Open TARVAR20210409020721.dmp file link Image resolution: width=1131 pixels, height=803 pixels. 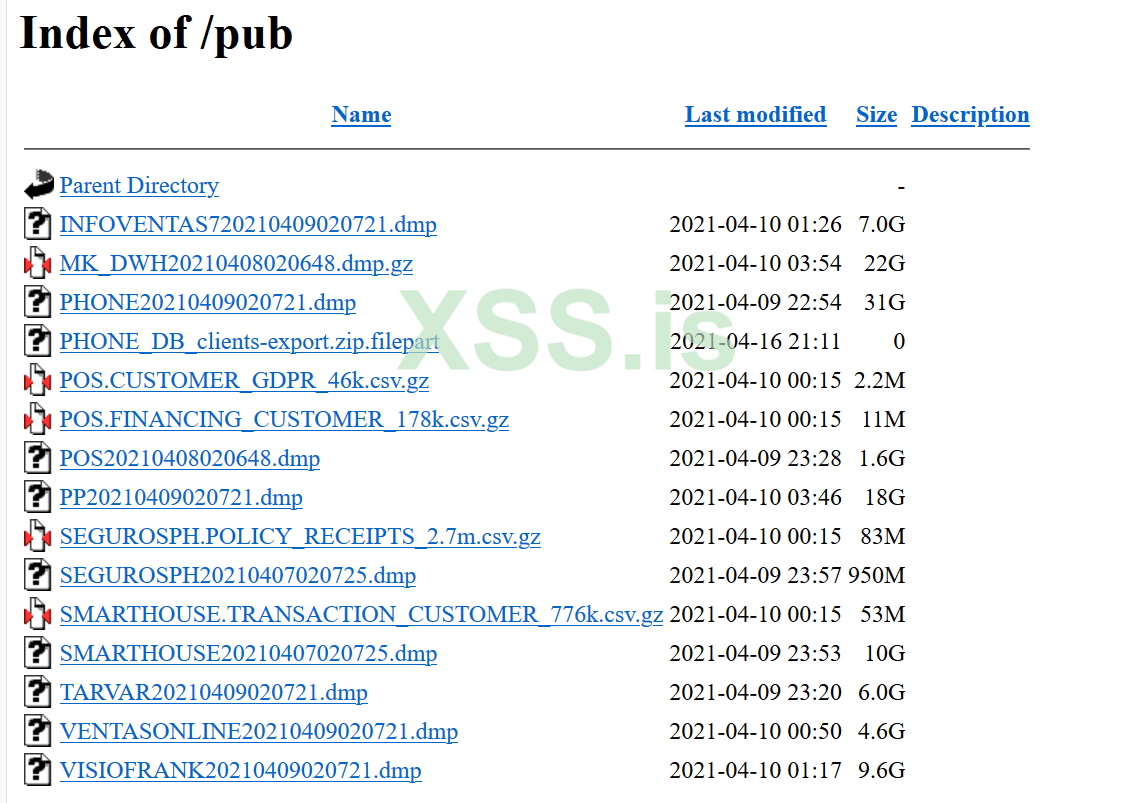(214, 692)
